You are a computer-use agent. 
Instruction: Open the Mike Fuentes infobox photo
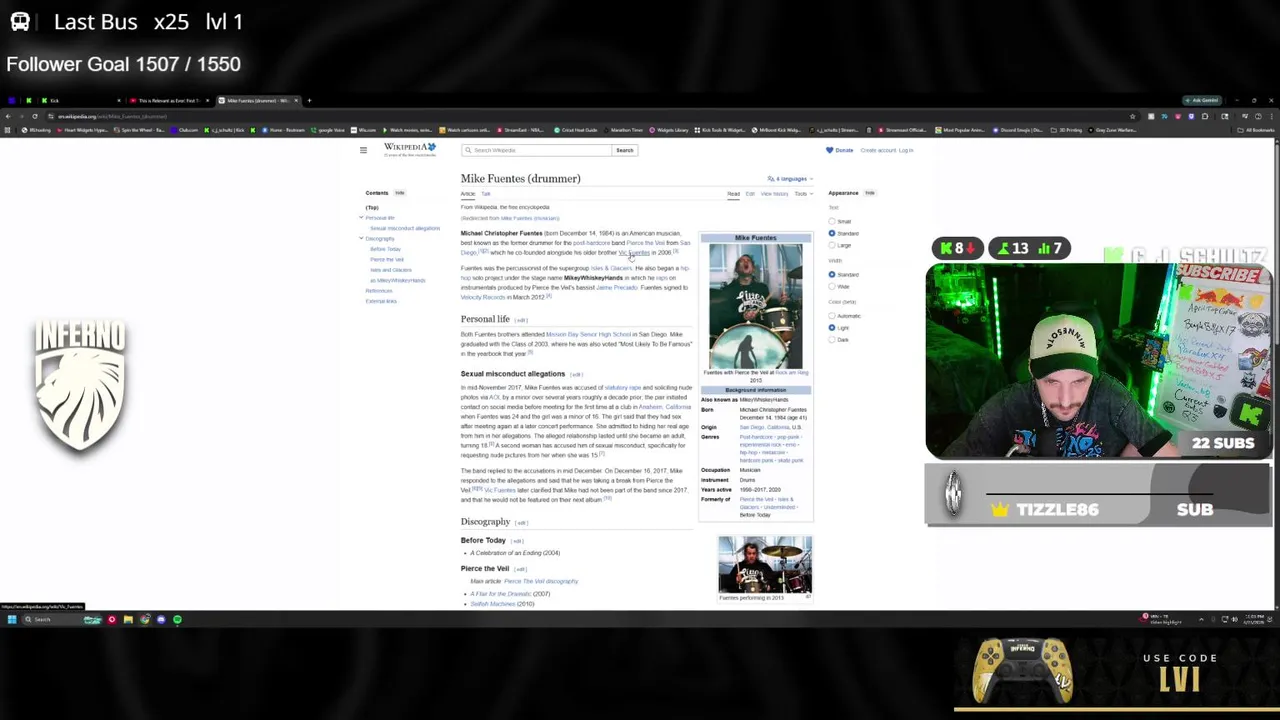755,306
